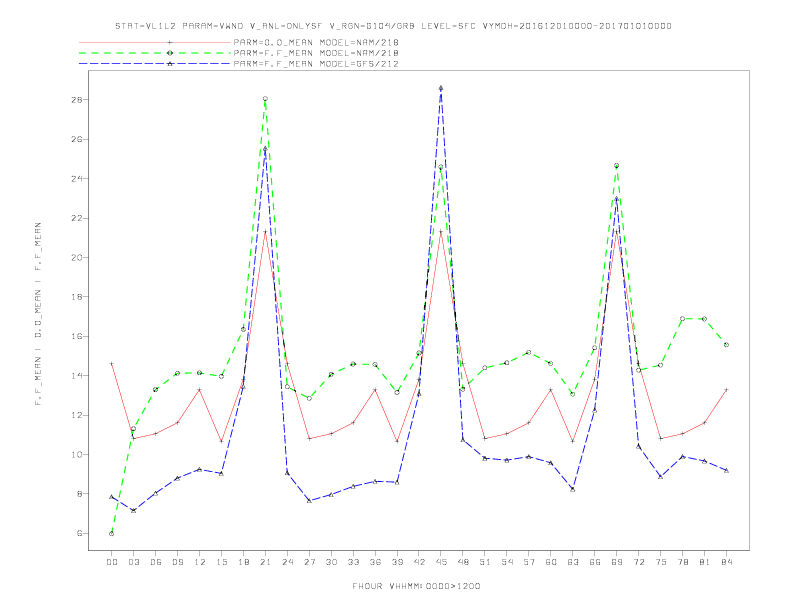
Task: Click x-axis tick label 33
Action: coord(353,562)
